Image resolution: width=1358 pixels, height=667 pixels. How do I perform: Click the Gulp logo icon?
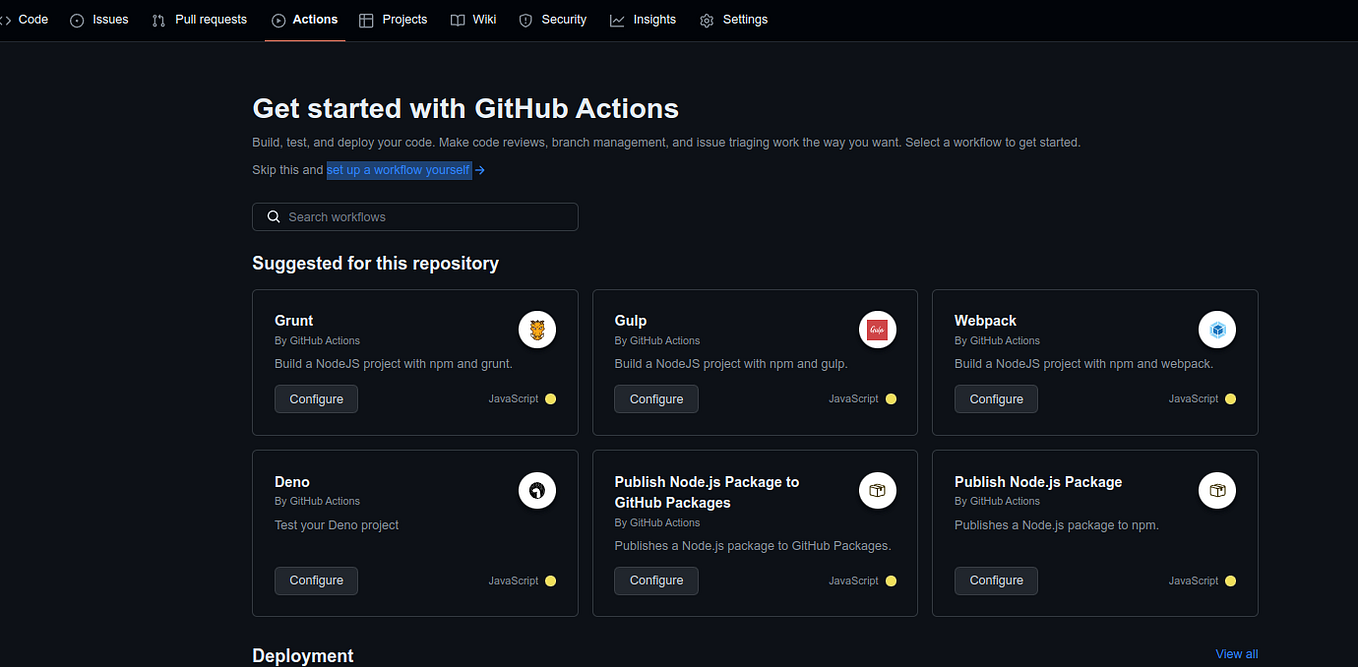point(877,329)
